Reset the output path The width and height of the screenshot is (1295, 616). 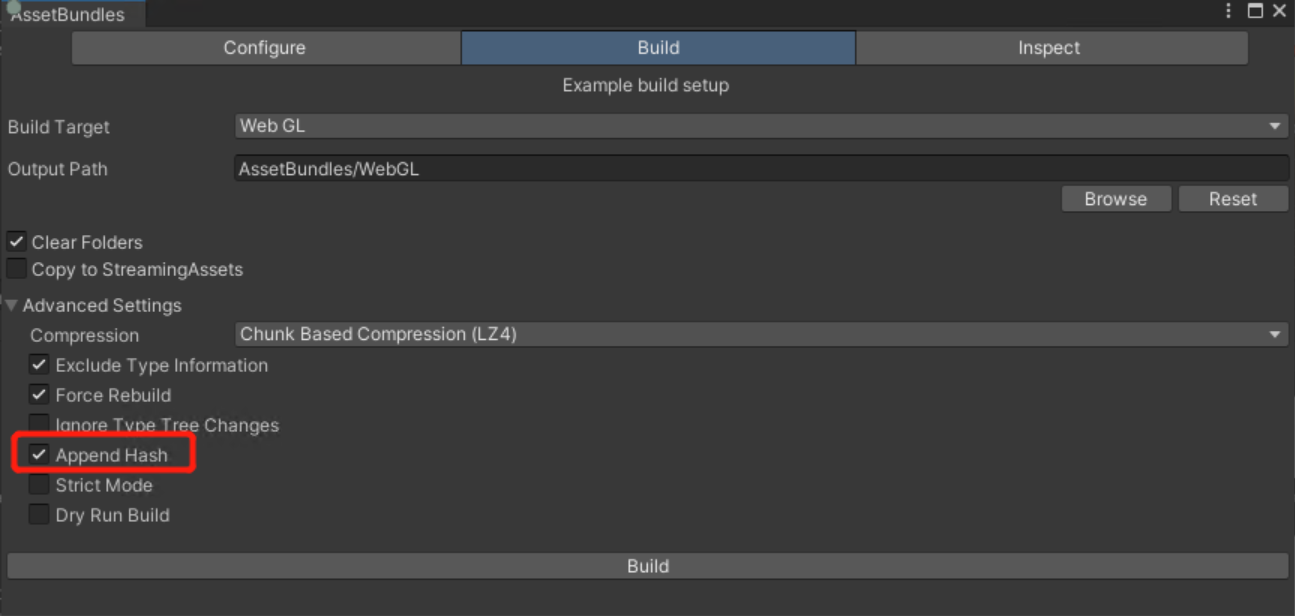click(1232, 199)
